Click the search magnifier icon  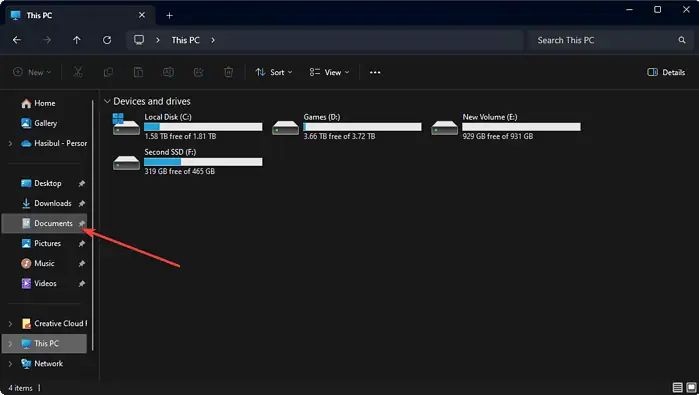[x=682, y=40]
